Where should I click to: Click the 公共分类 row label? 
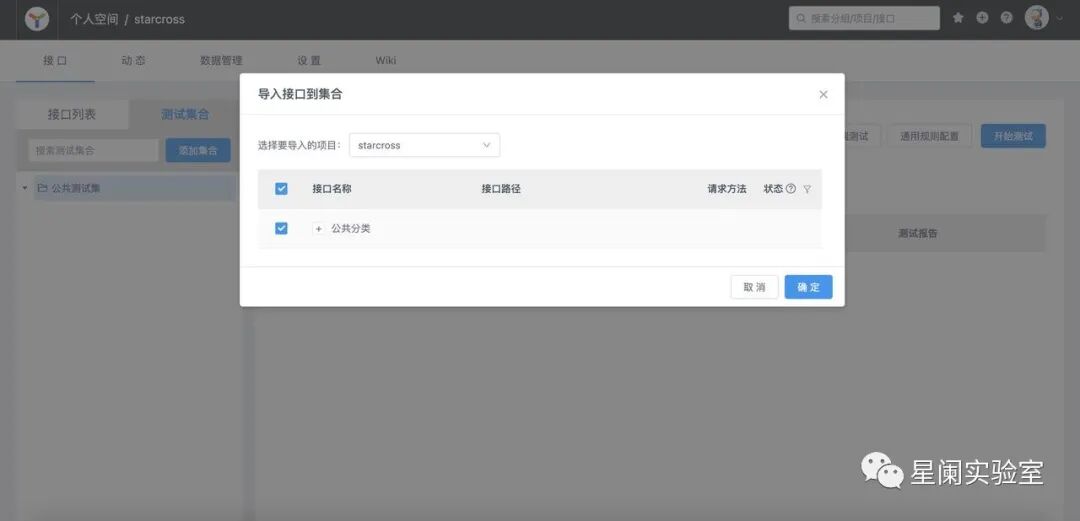351,229
